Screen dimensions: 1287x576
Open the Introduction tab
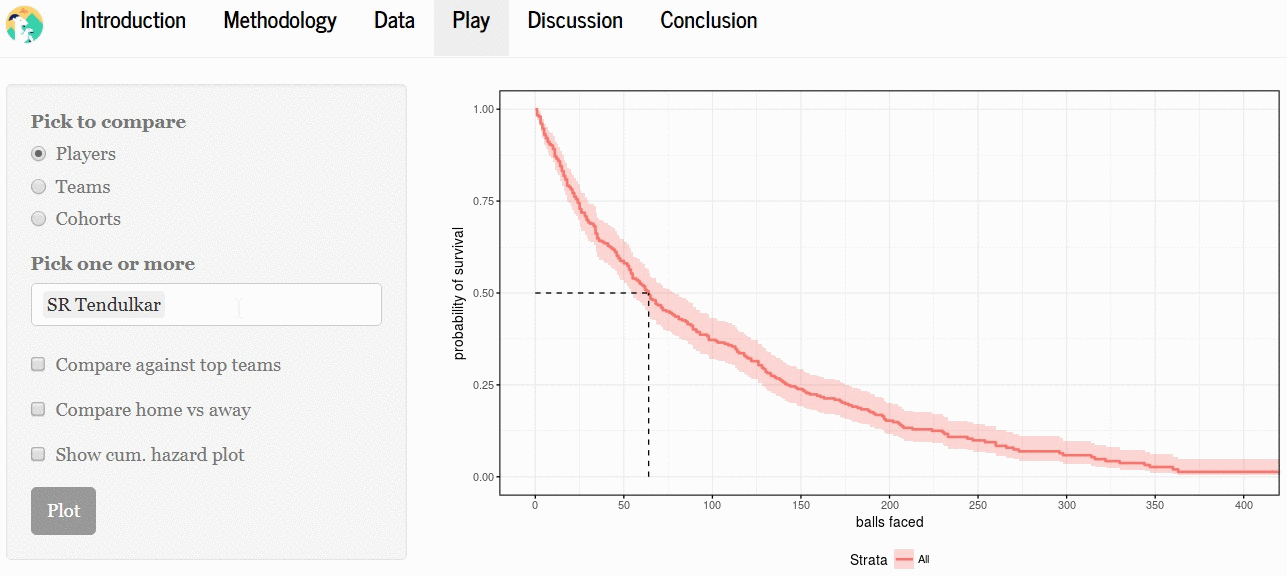coord(133,21)
